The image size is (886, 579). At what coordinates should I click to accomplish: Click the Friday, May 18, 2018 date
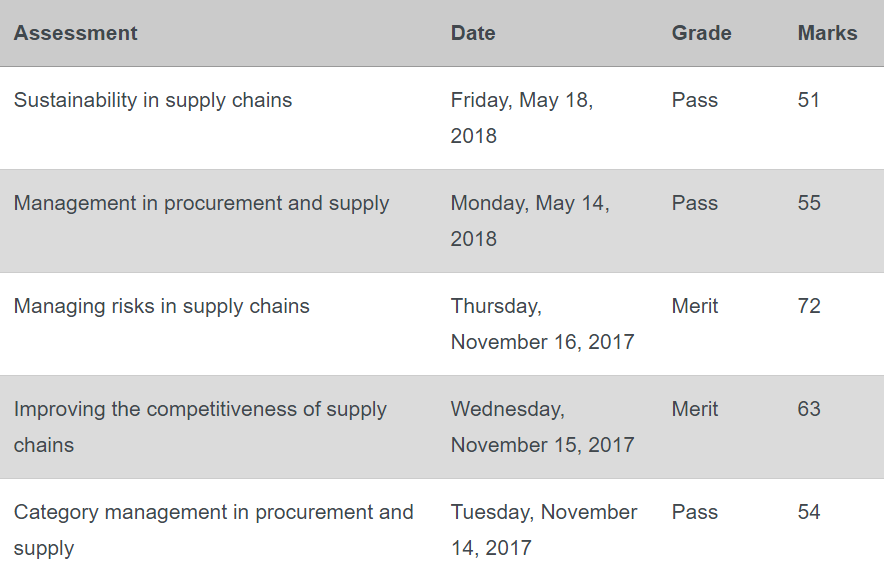pos(522,117)
